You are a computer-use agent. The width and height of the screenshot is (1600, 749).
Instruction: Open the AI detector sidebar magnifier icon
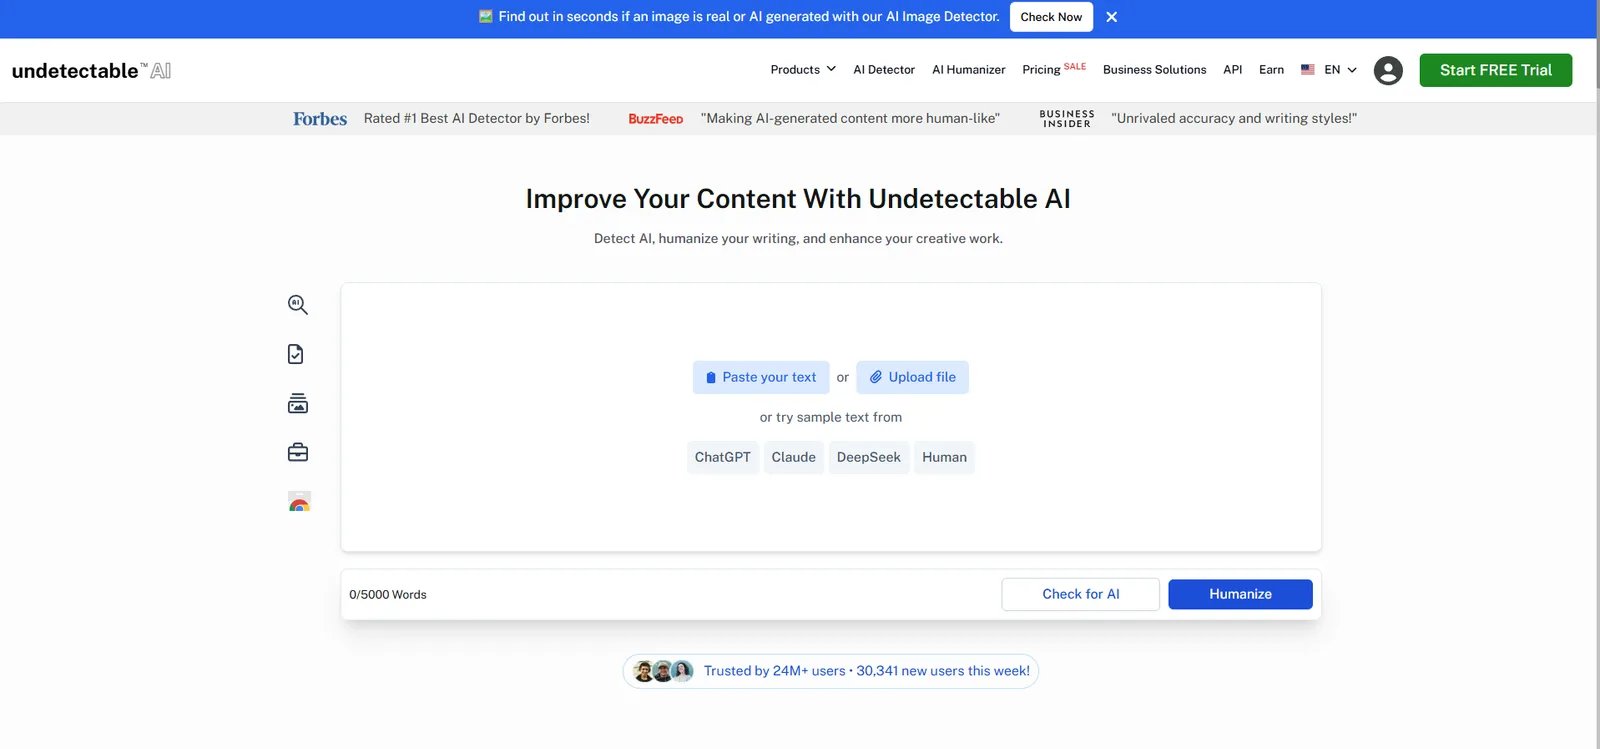(x=298, y=305)
